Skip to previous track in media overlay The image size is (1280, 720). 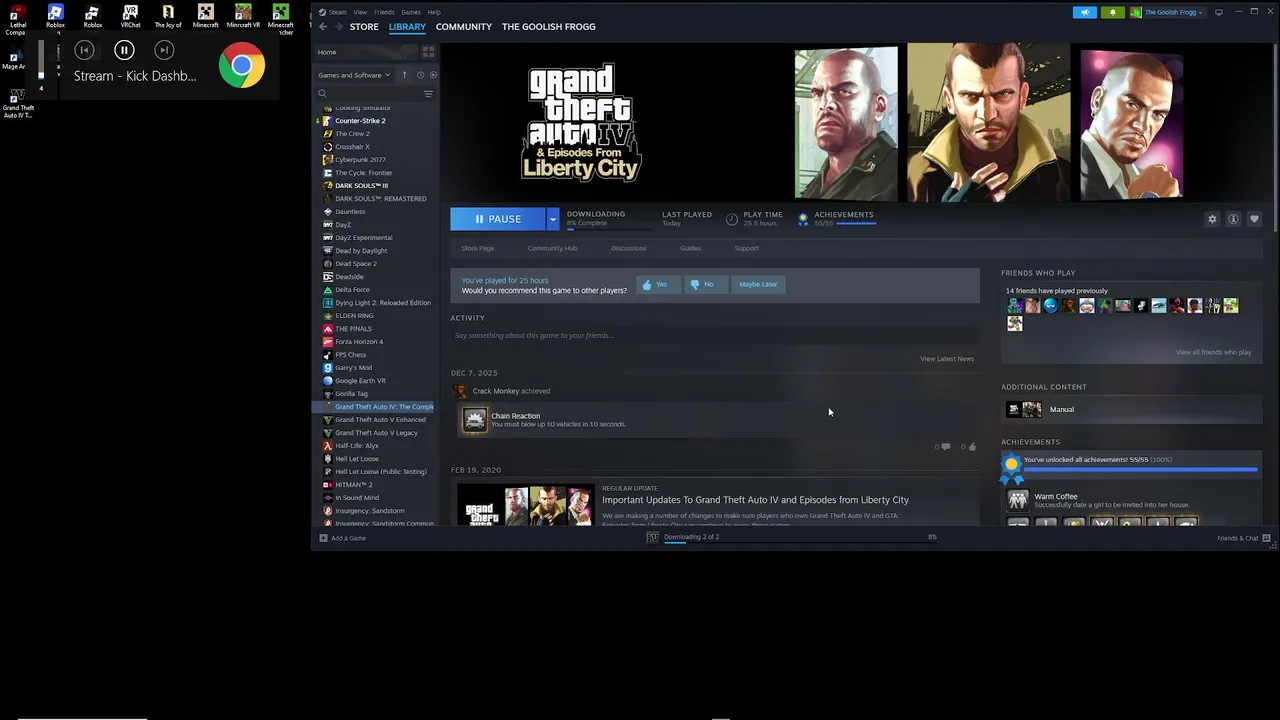(84, 50)
